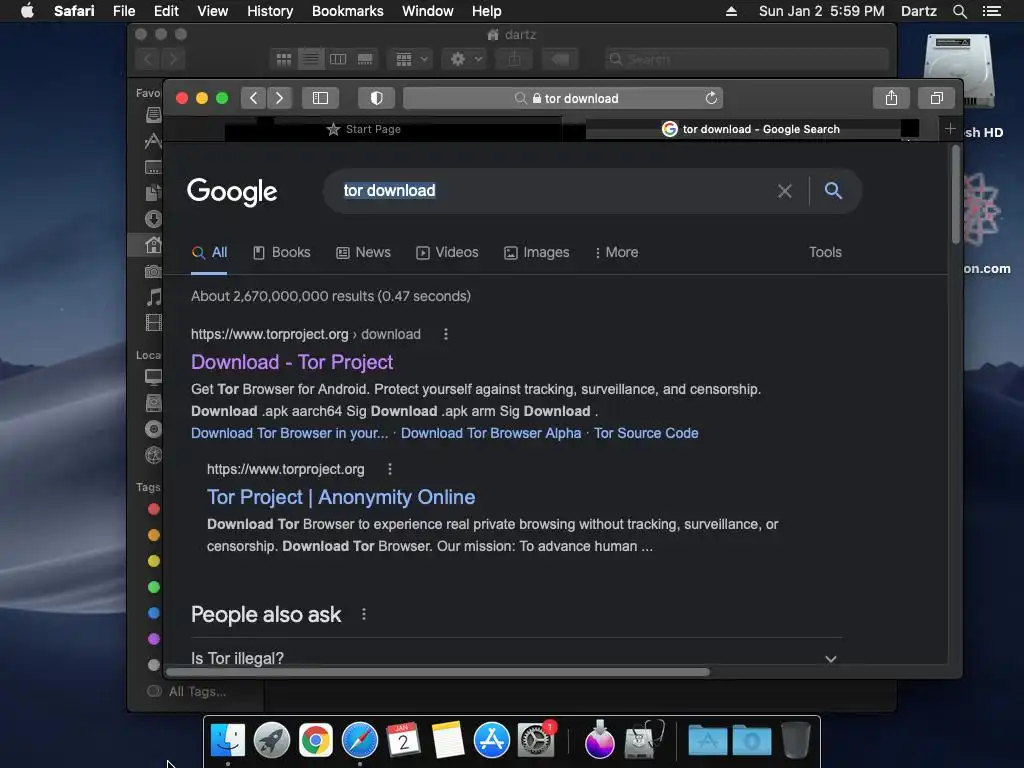
Task: Open System Preferences from the Dock
Action: (536, 741)
